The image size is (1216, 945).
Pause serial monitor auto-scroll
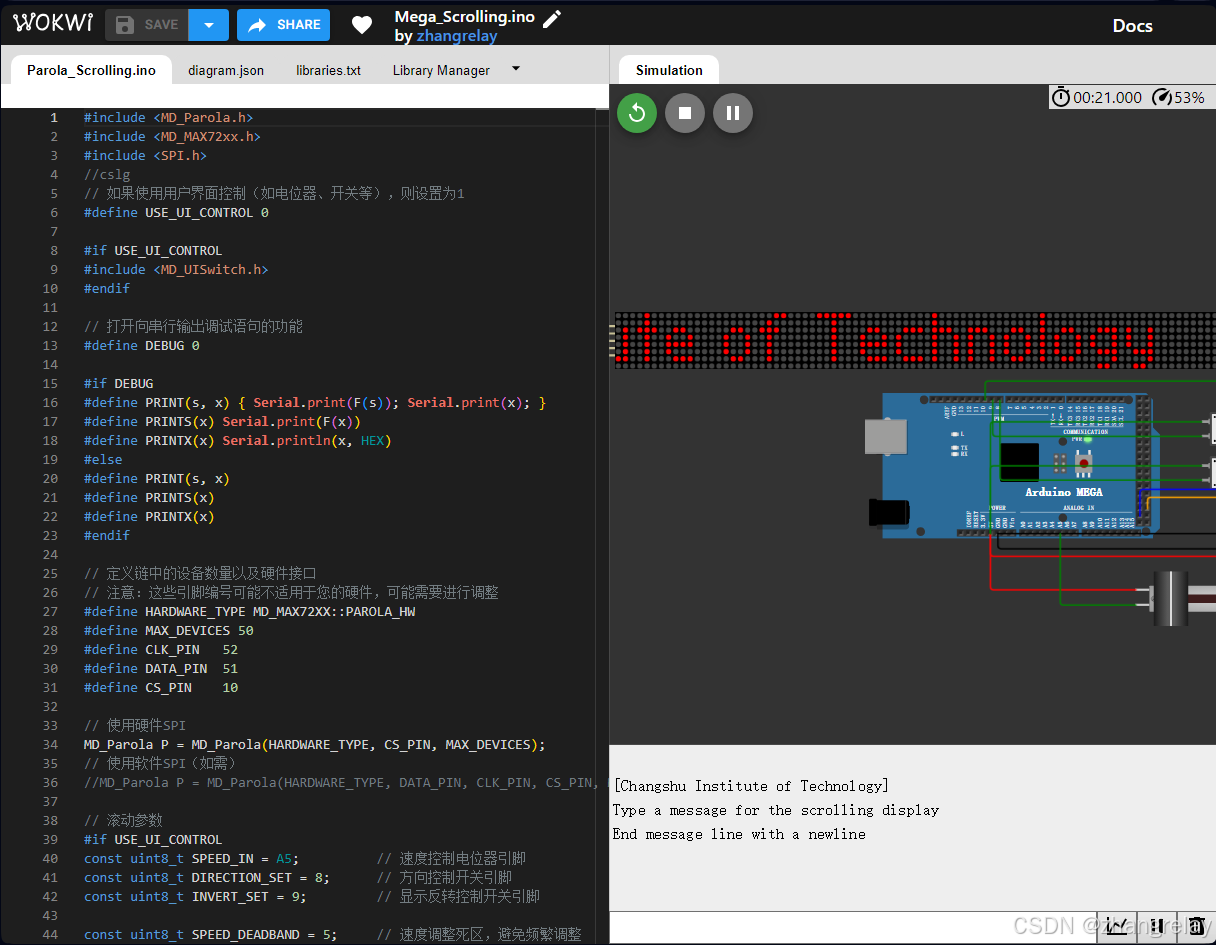pyautogui.click(x=1157, y=927)
